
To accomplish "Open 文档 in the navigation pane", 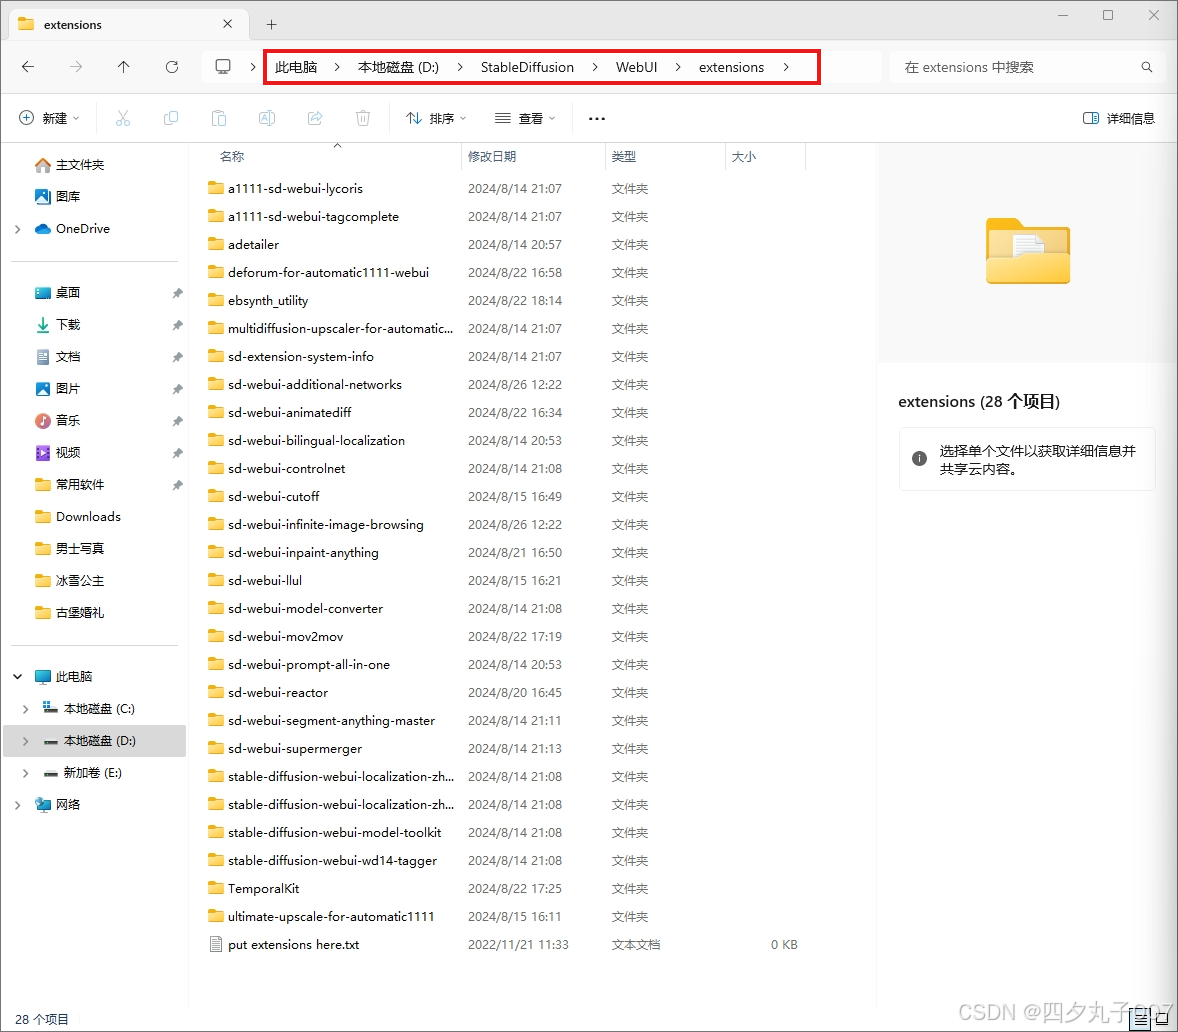I will [x=68, y=357].
